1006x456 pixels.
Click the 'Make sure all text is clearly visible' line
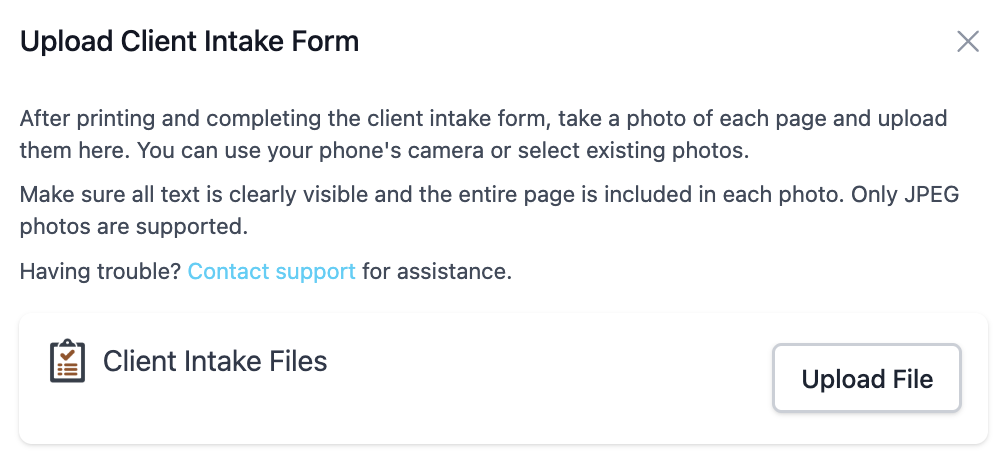coord(489,194)
